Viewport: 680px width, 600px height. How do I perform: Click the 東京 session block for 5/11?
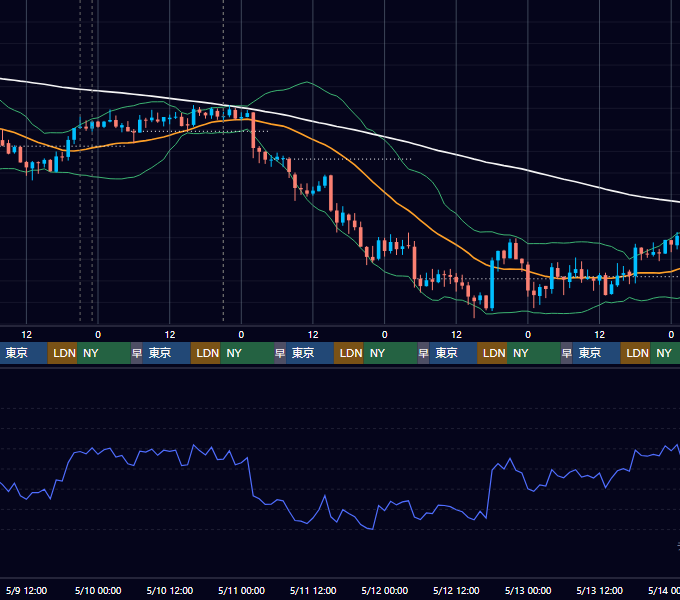tap(310, 353)
